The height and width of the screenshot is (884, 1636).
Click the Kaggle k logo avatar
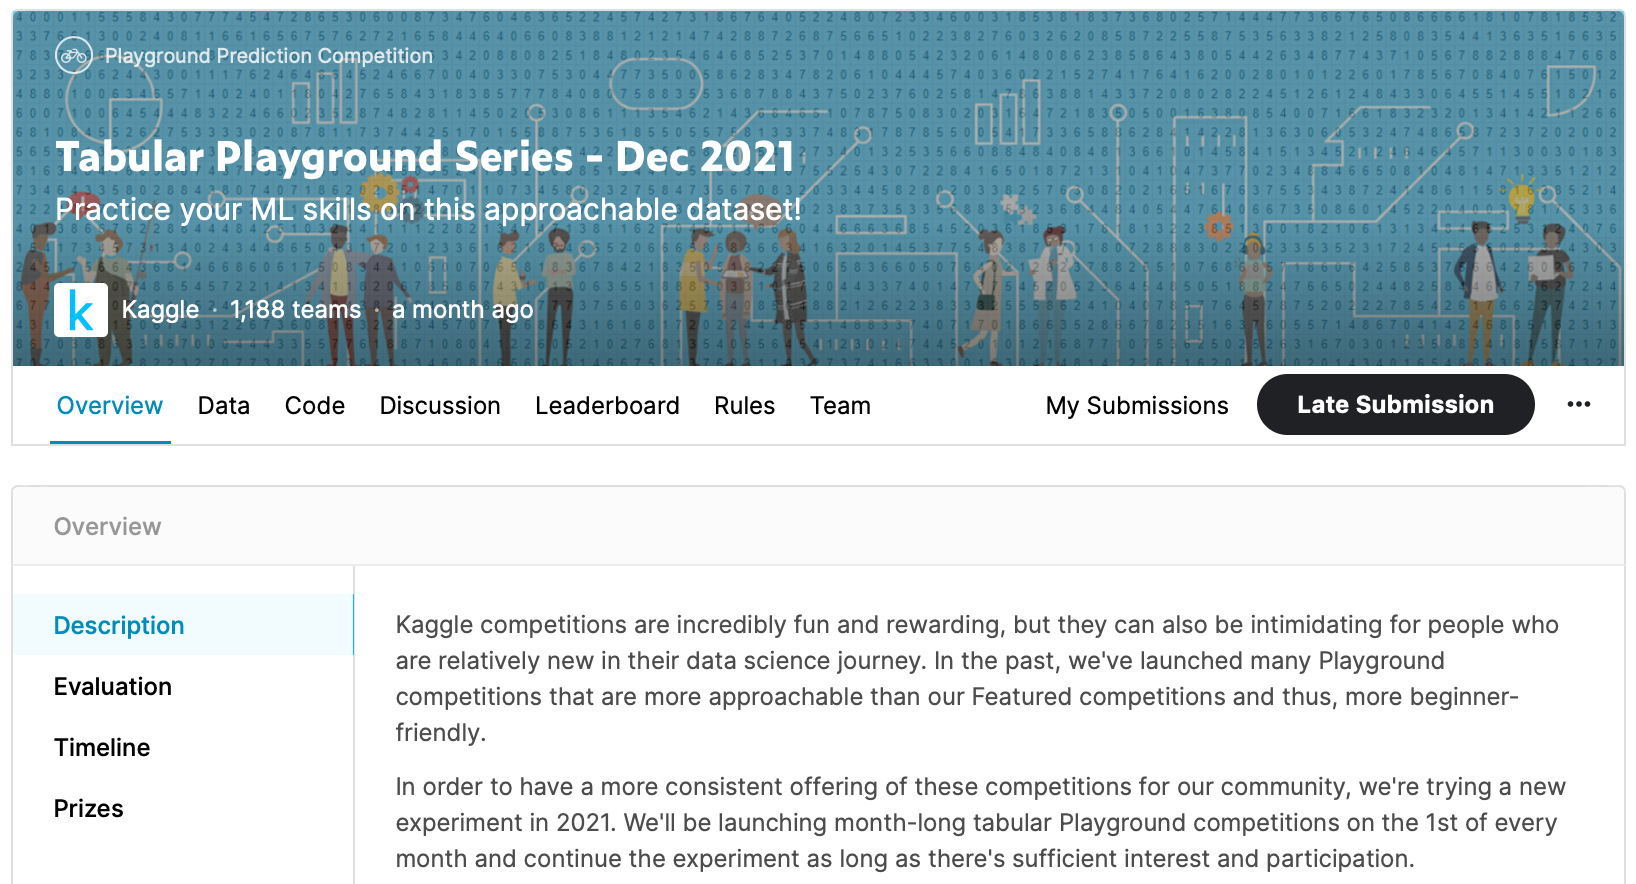tap(81, 310)
